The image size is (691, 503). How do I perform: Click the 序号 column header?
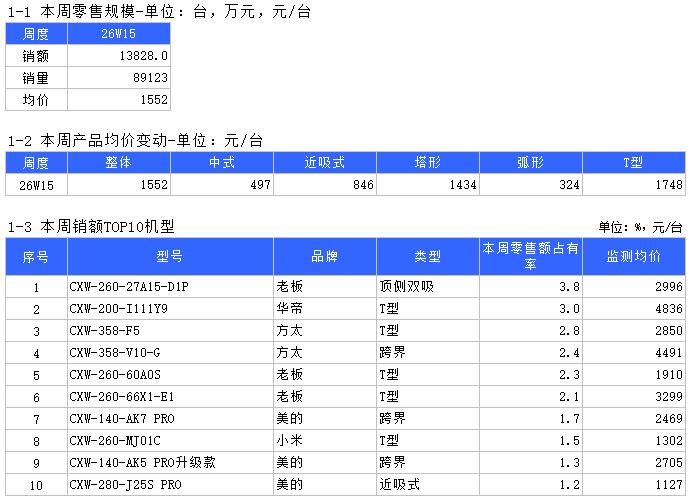pyautogui.click(x=36, y=257)
